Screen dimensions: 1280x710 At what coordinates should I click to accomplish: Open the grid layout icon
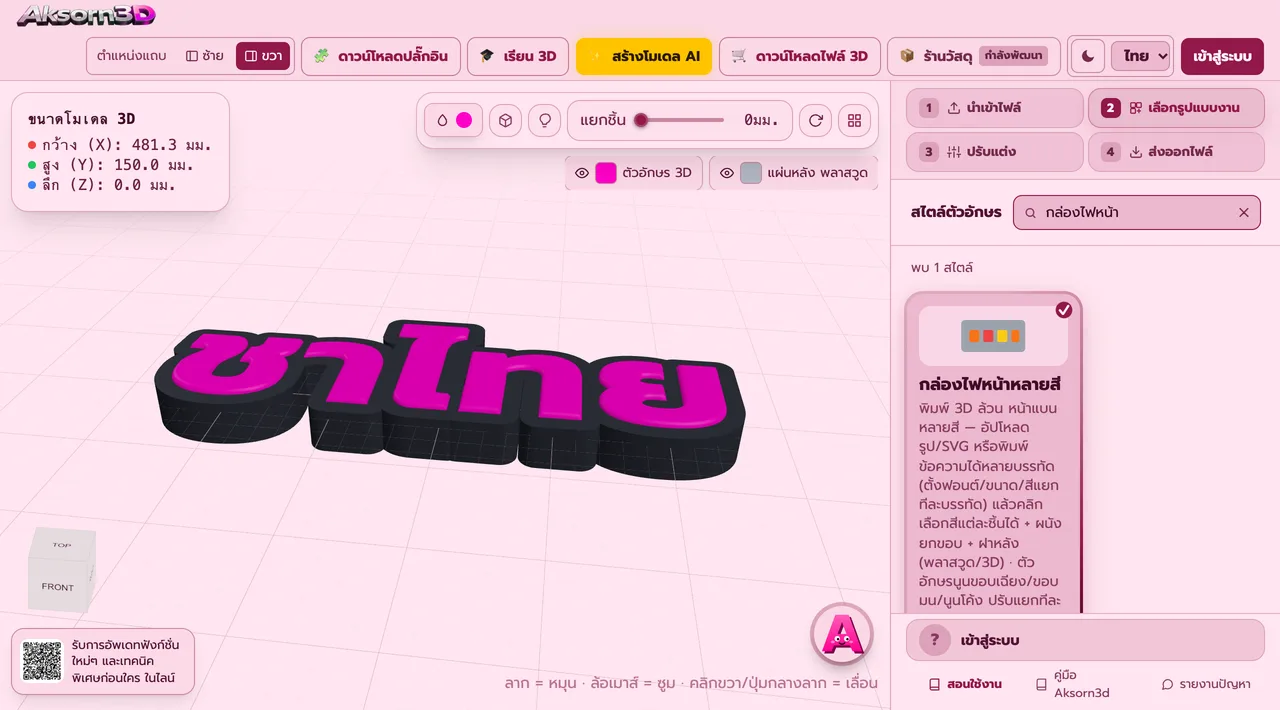click(854, 120)
